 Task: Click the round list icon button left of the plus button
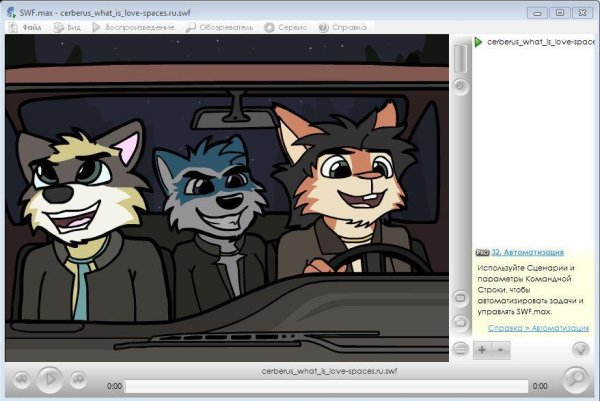tap(460, 349)
